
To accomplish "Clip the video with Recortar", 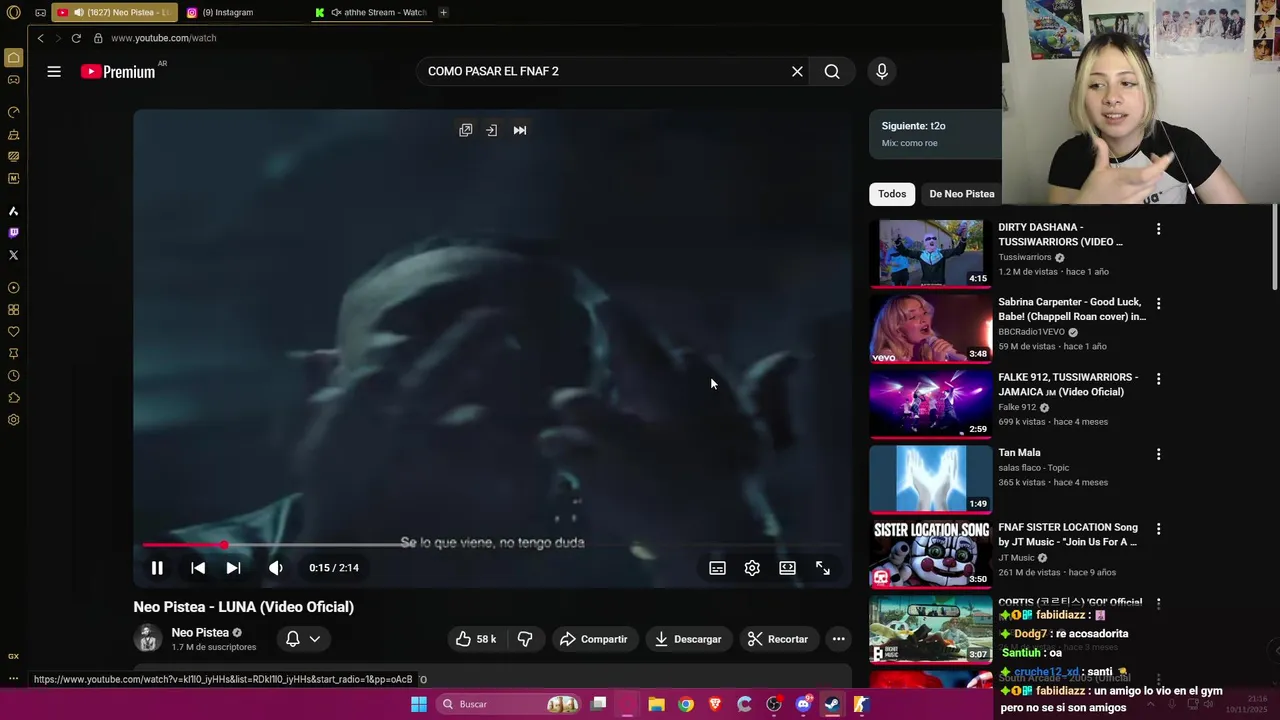I will (777, 639).
